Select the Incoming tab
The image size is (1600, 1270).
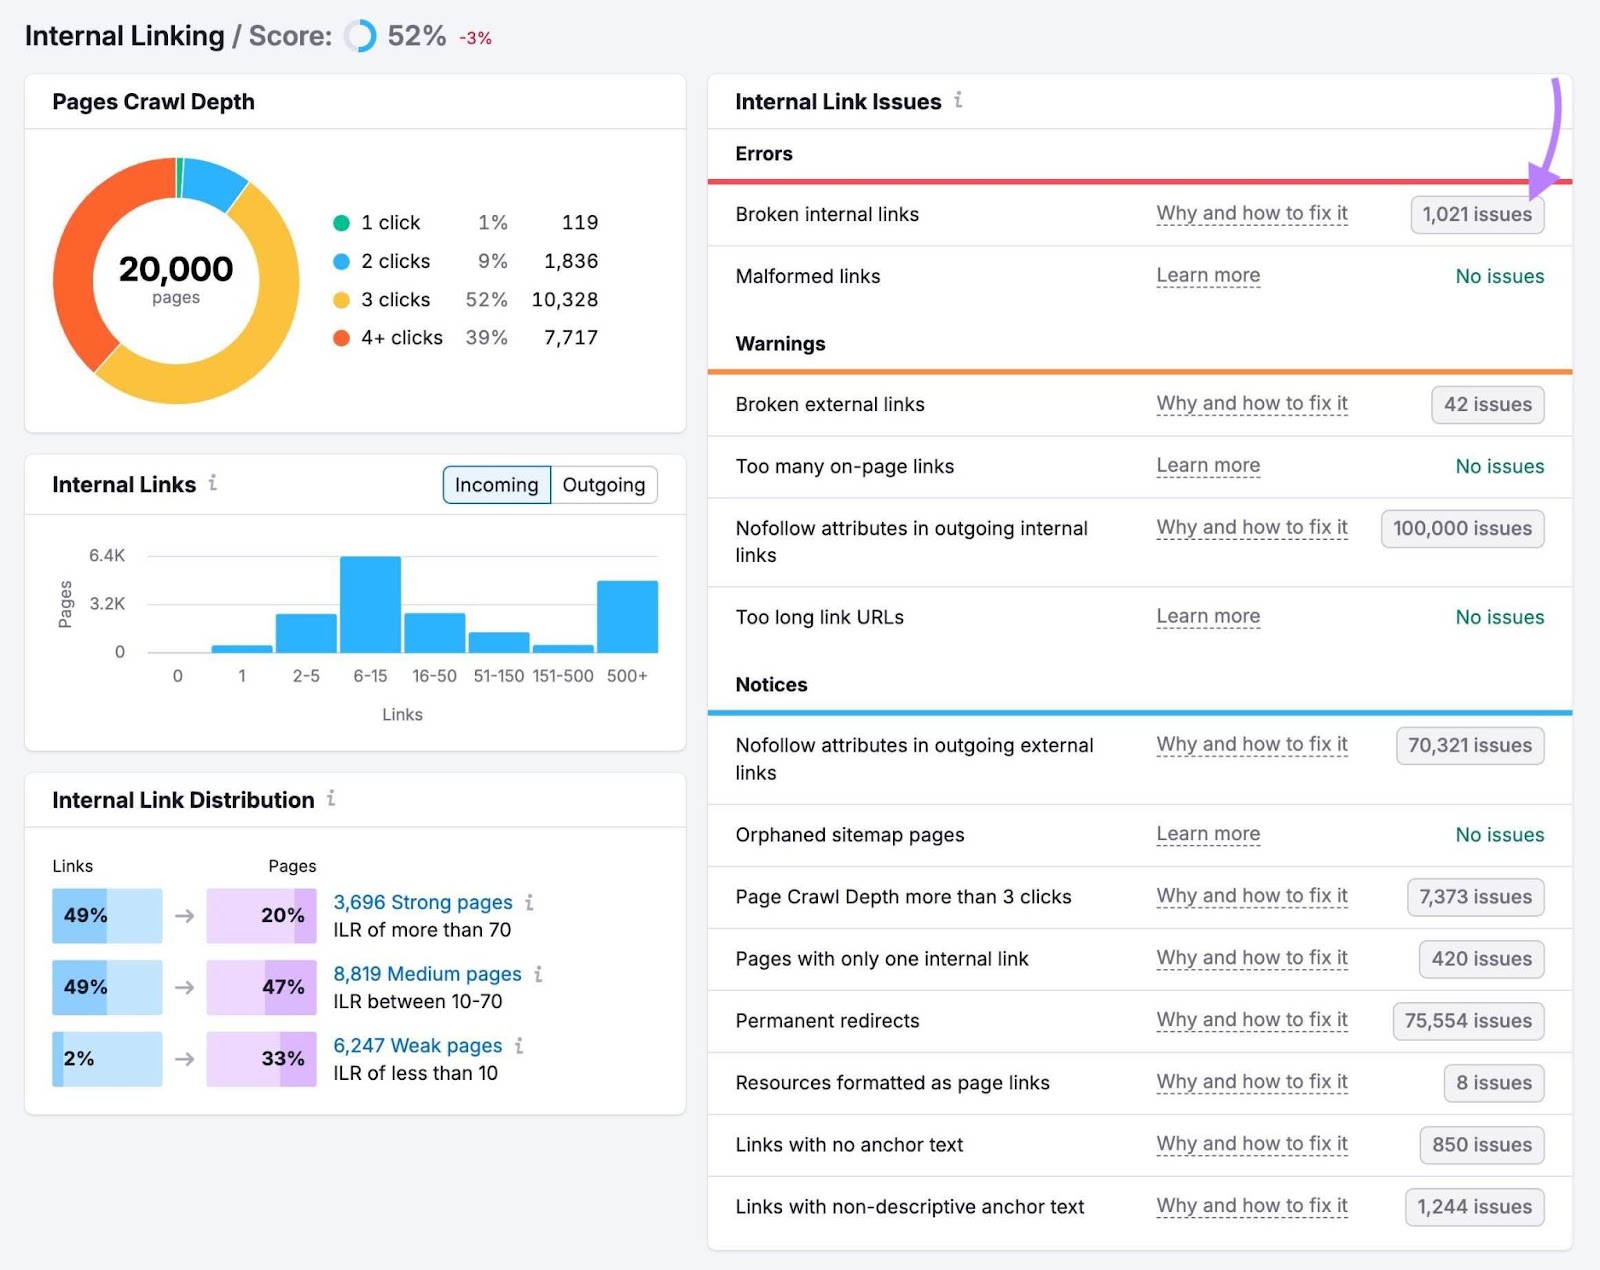click(x=495, y=484)
